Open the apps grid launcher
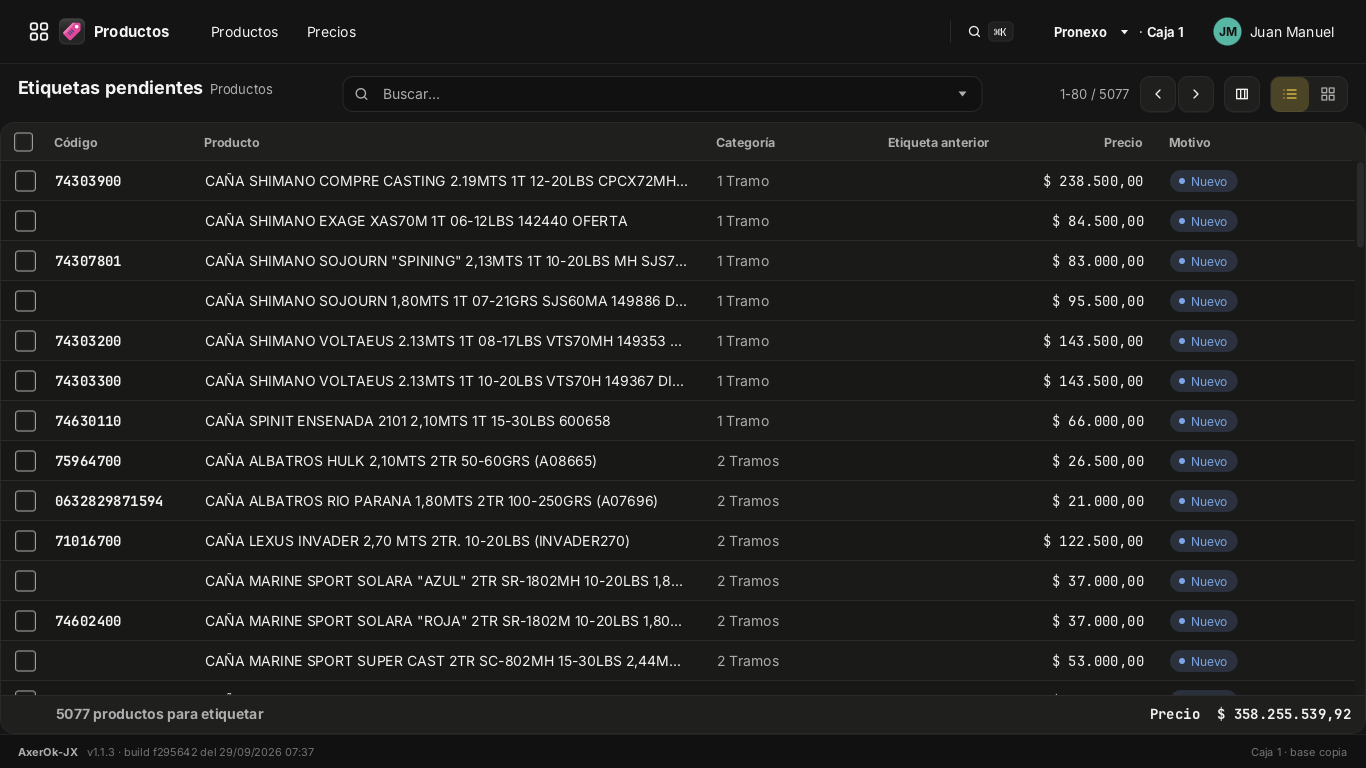 [39, 32]
